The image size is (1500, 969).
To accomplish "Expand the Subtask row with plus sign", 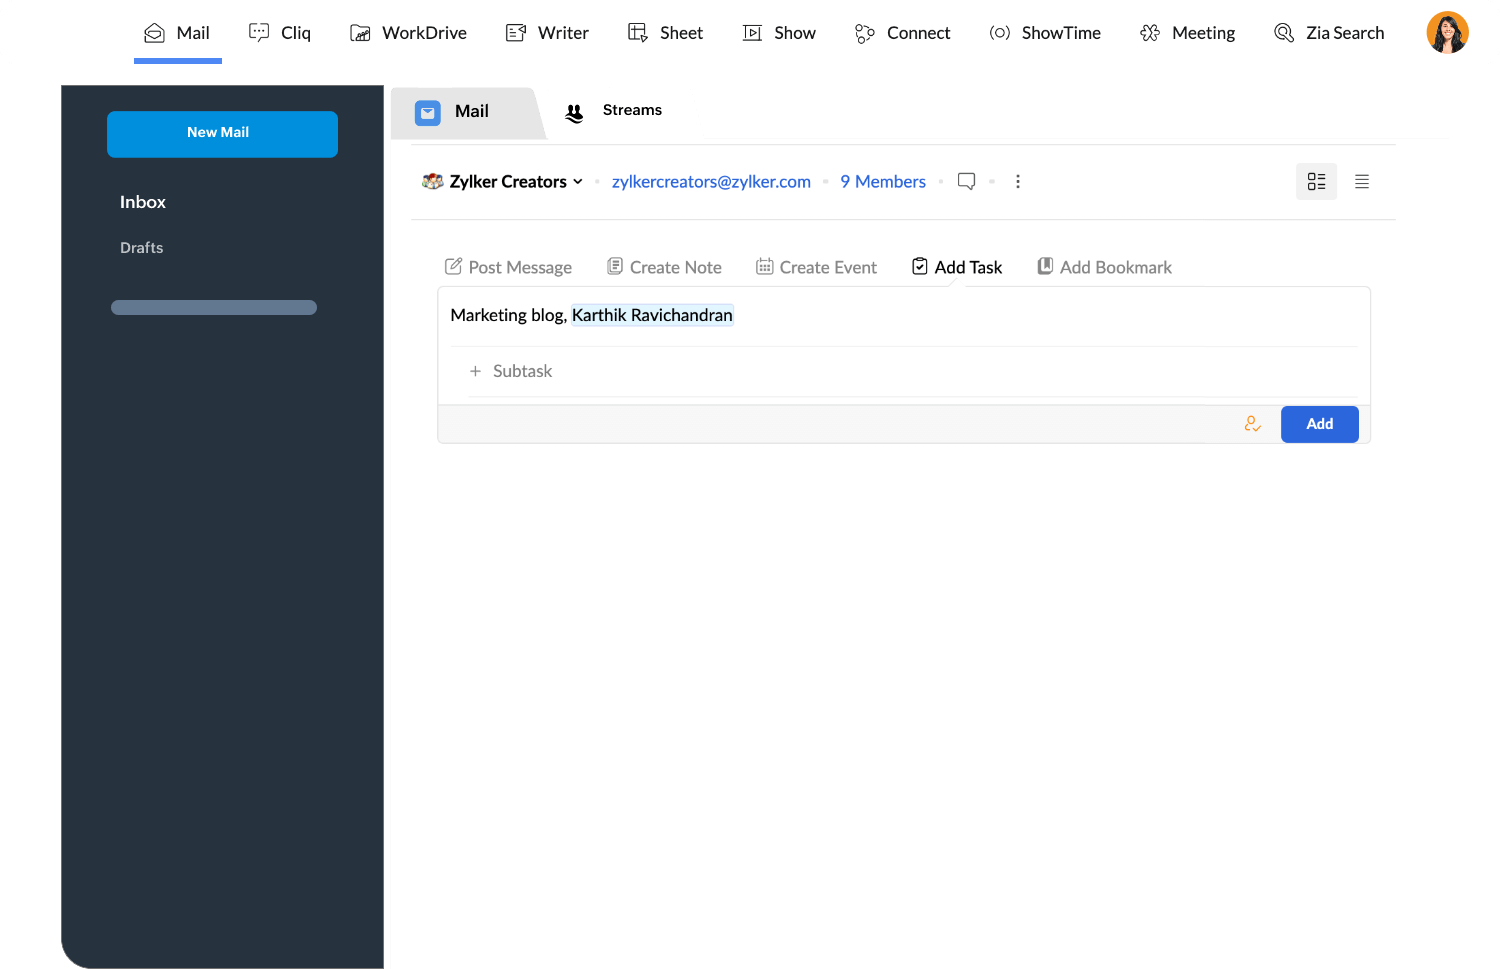I will pos(511,371).
